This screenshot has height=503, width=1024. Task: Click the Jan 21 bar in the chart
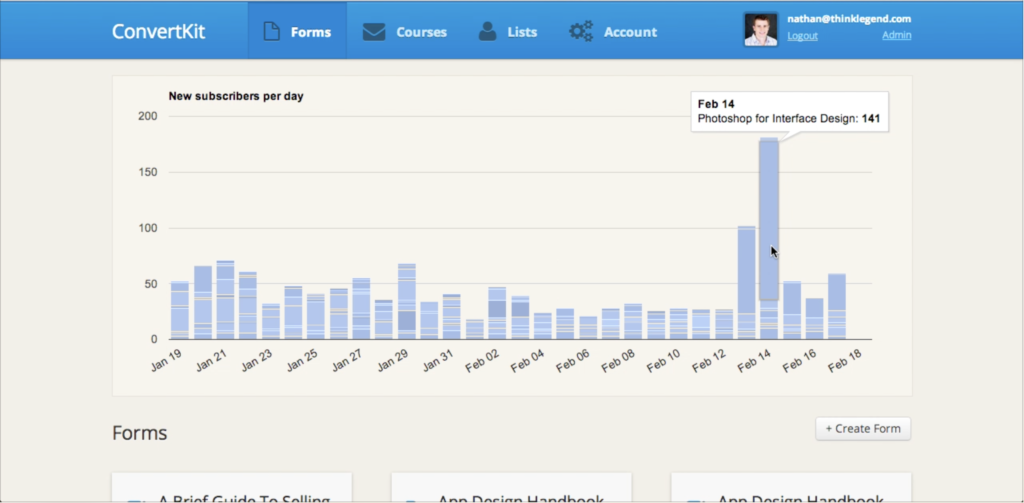[225, 300]
